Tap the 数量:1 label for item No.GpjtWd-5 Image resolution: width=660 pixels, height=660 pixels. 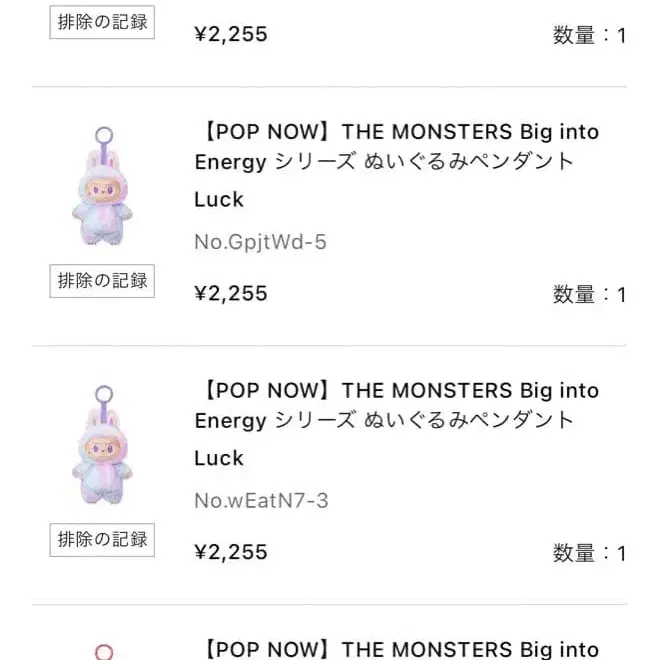click(589, 294)
